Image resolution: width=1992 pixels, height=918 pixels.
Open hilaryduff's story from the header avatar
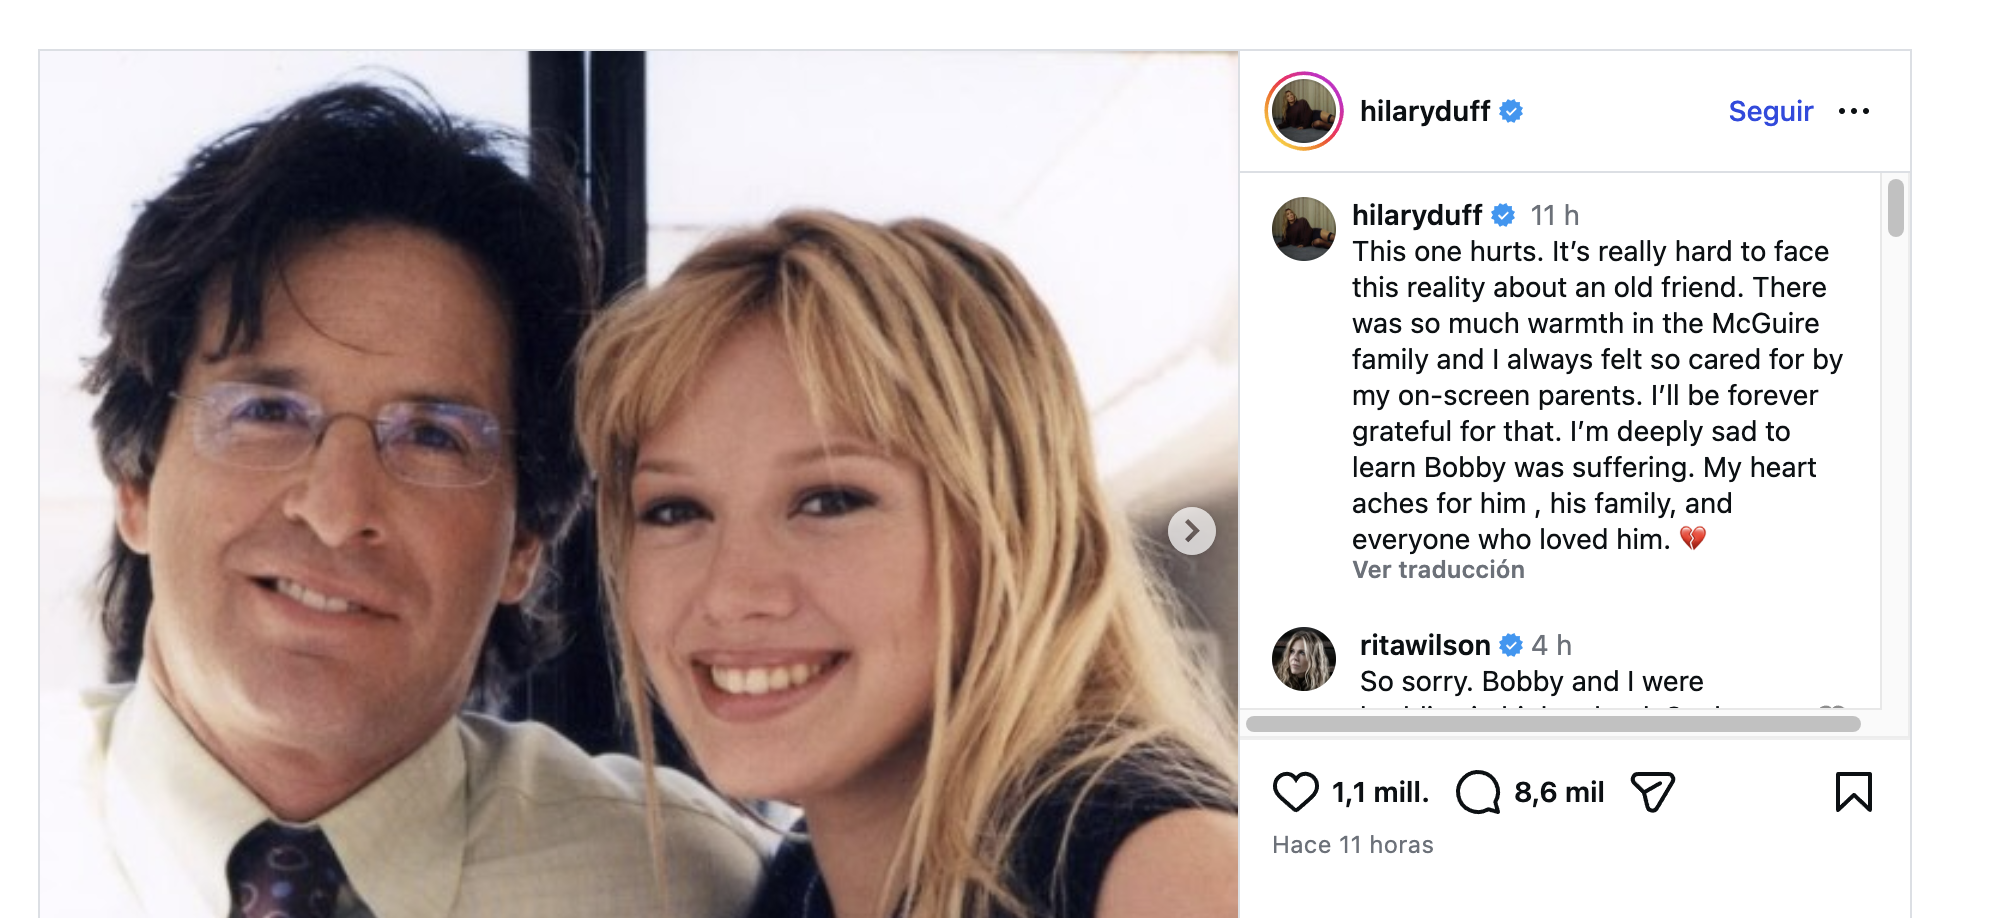tap(1304, 111)
